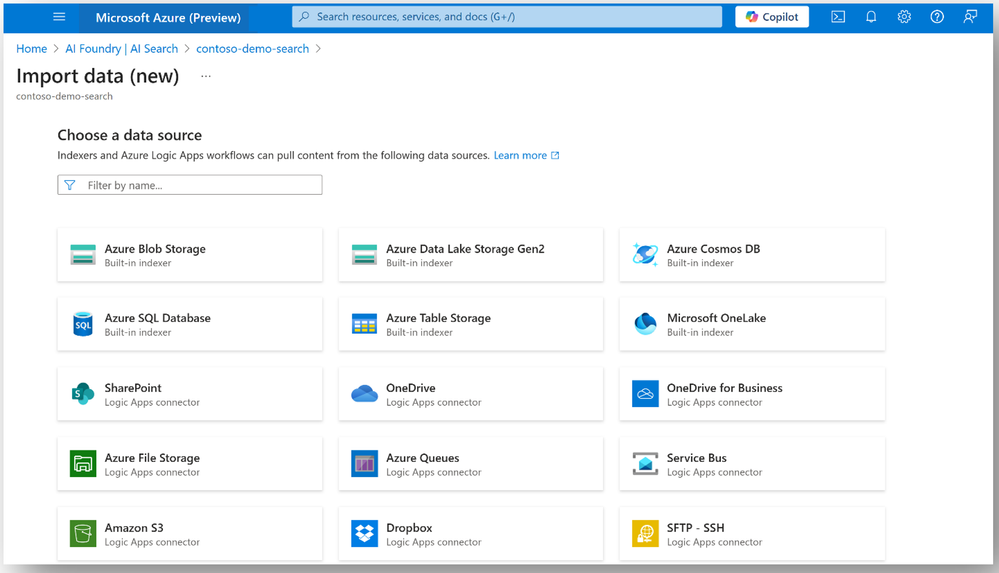
Task: Select SFTP - SSH title text
Action: 695,528
